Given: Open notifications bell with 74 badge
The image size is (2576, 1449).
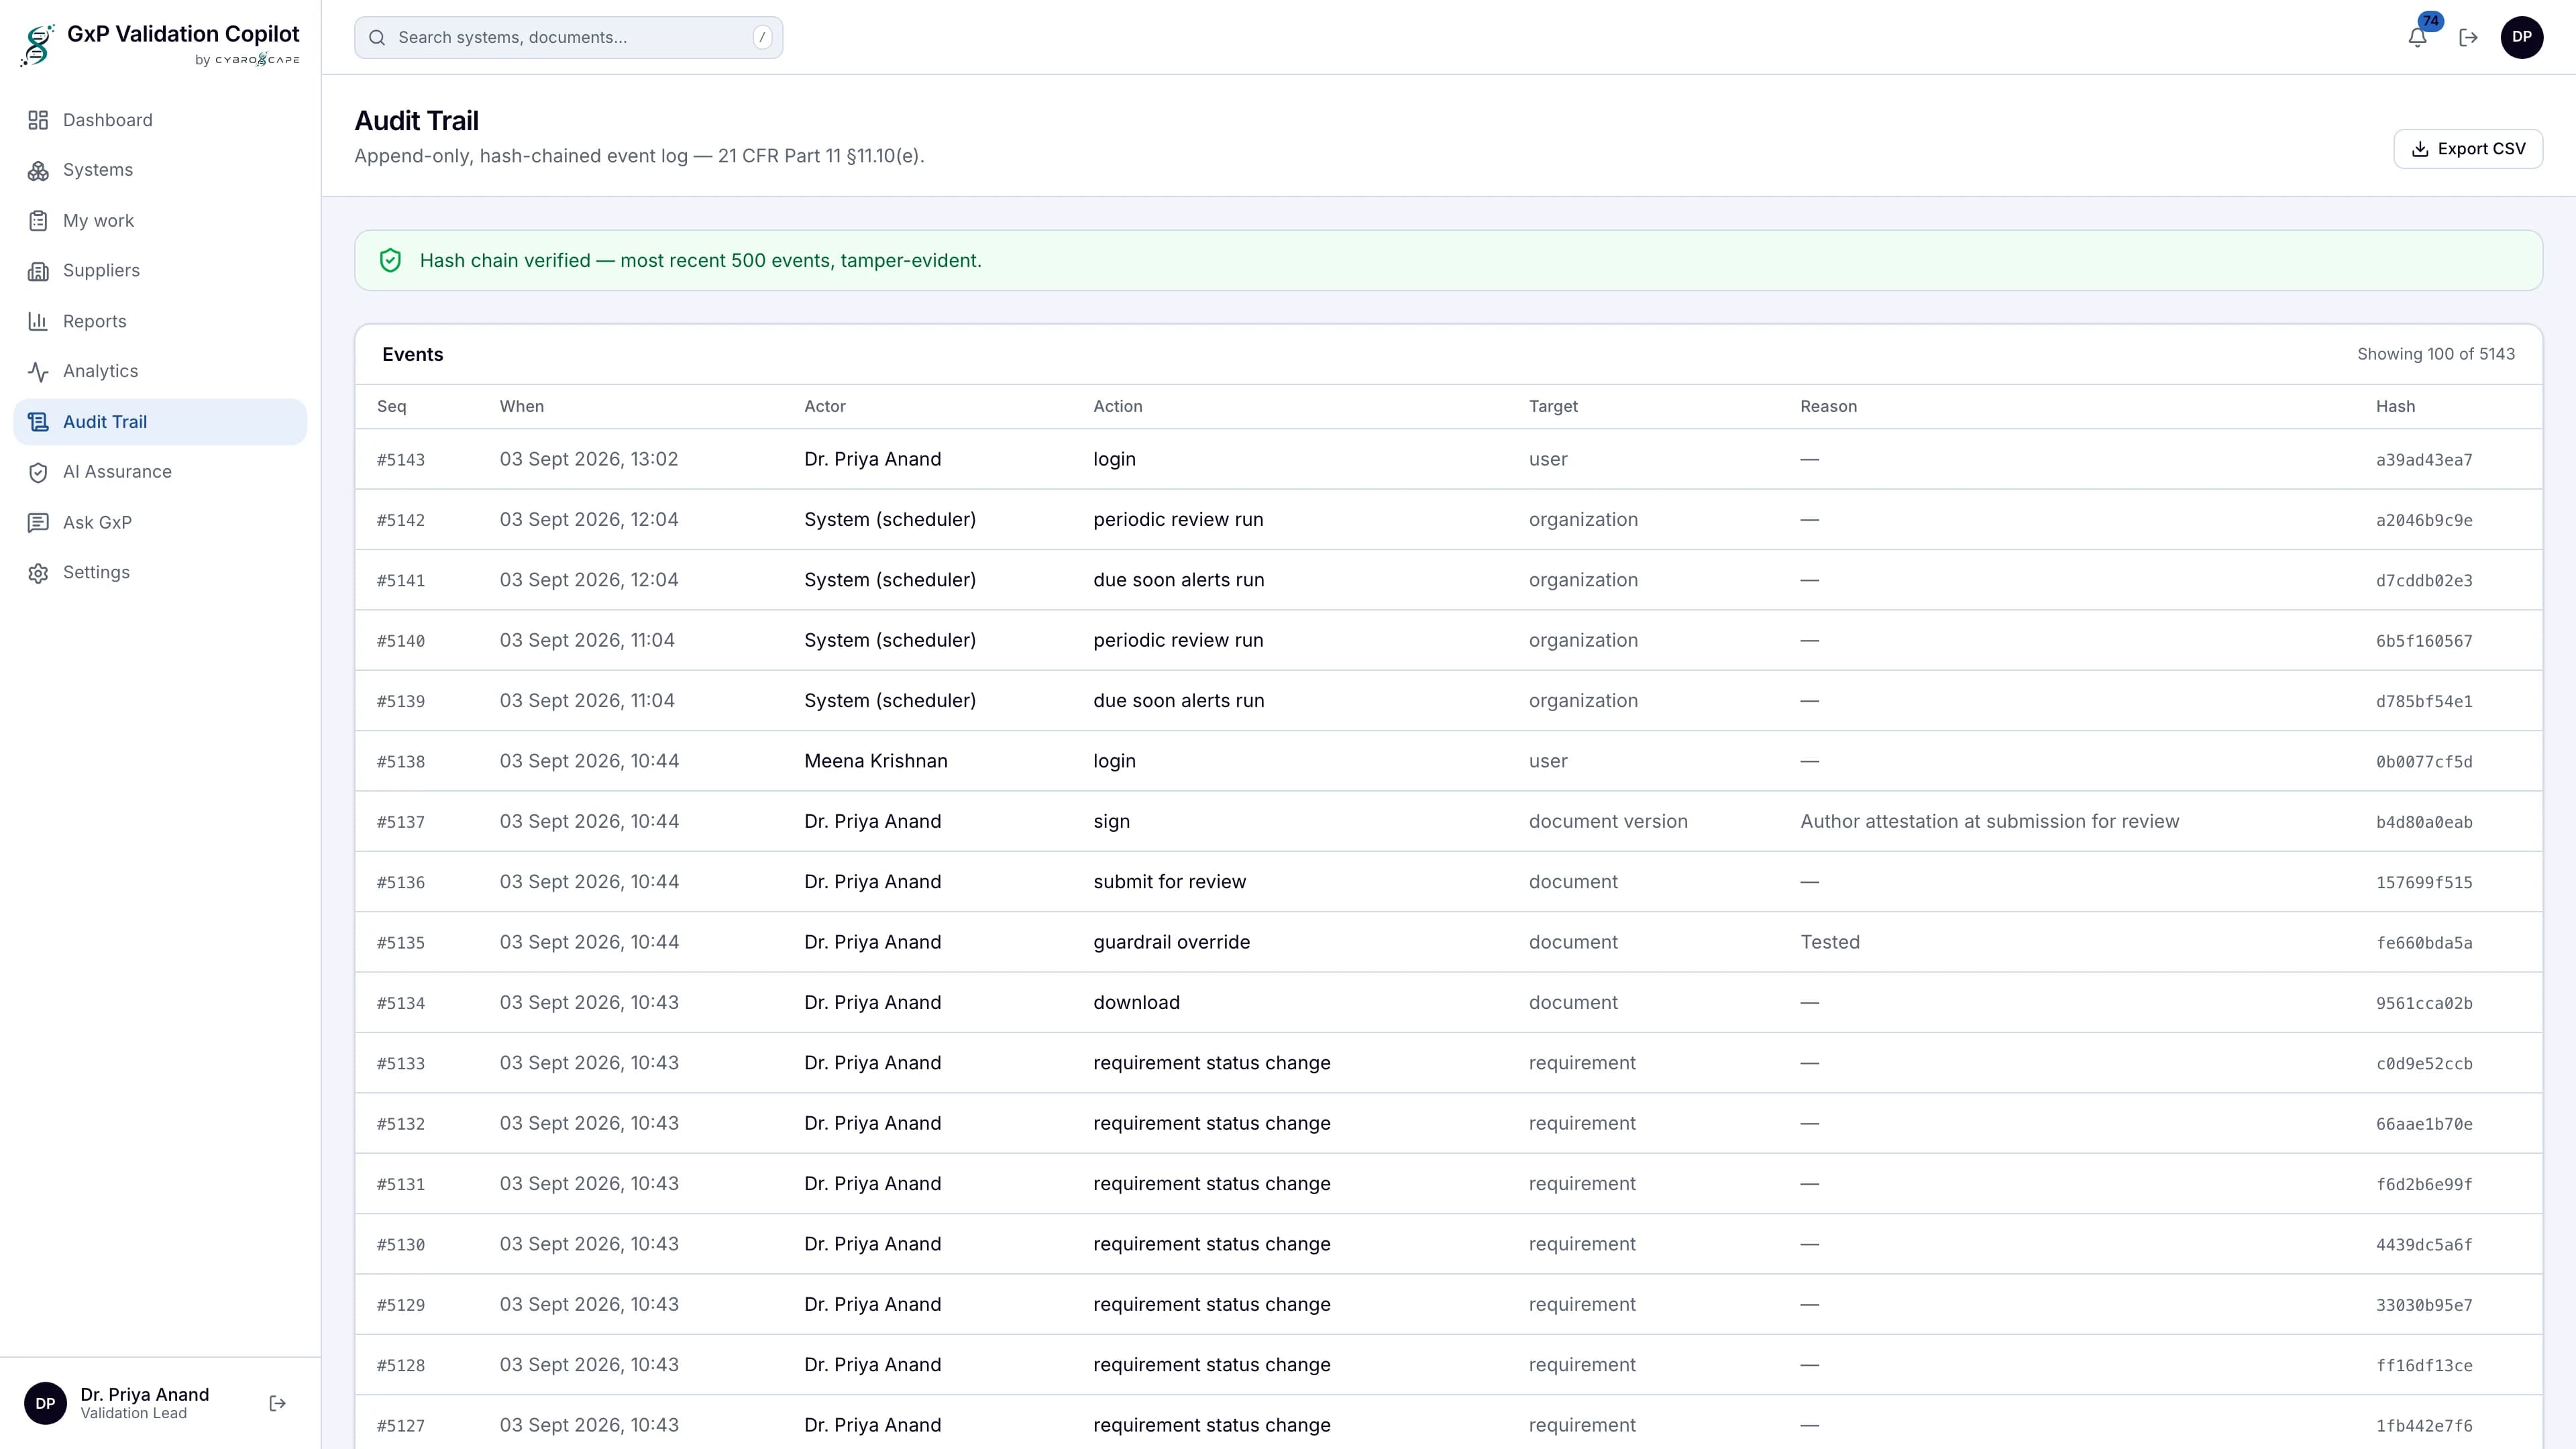Looking at the screenshot, I should pyautogui.click(x=2417, y=37).
